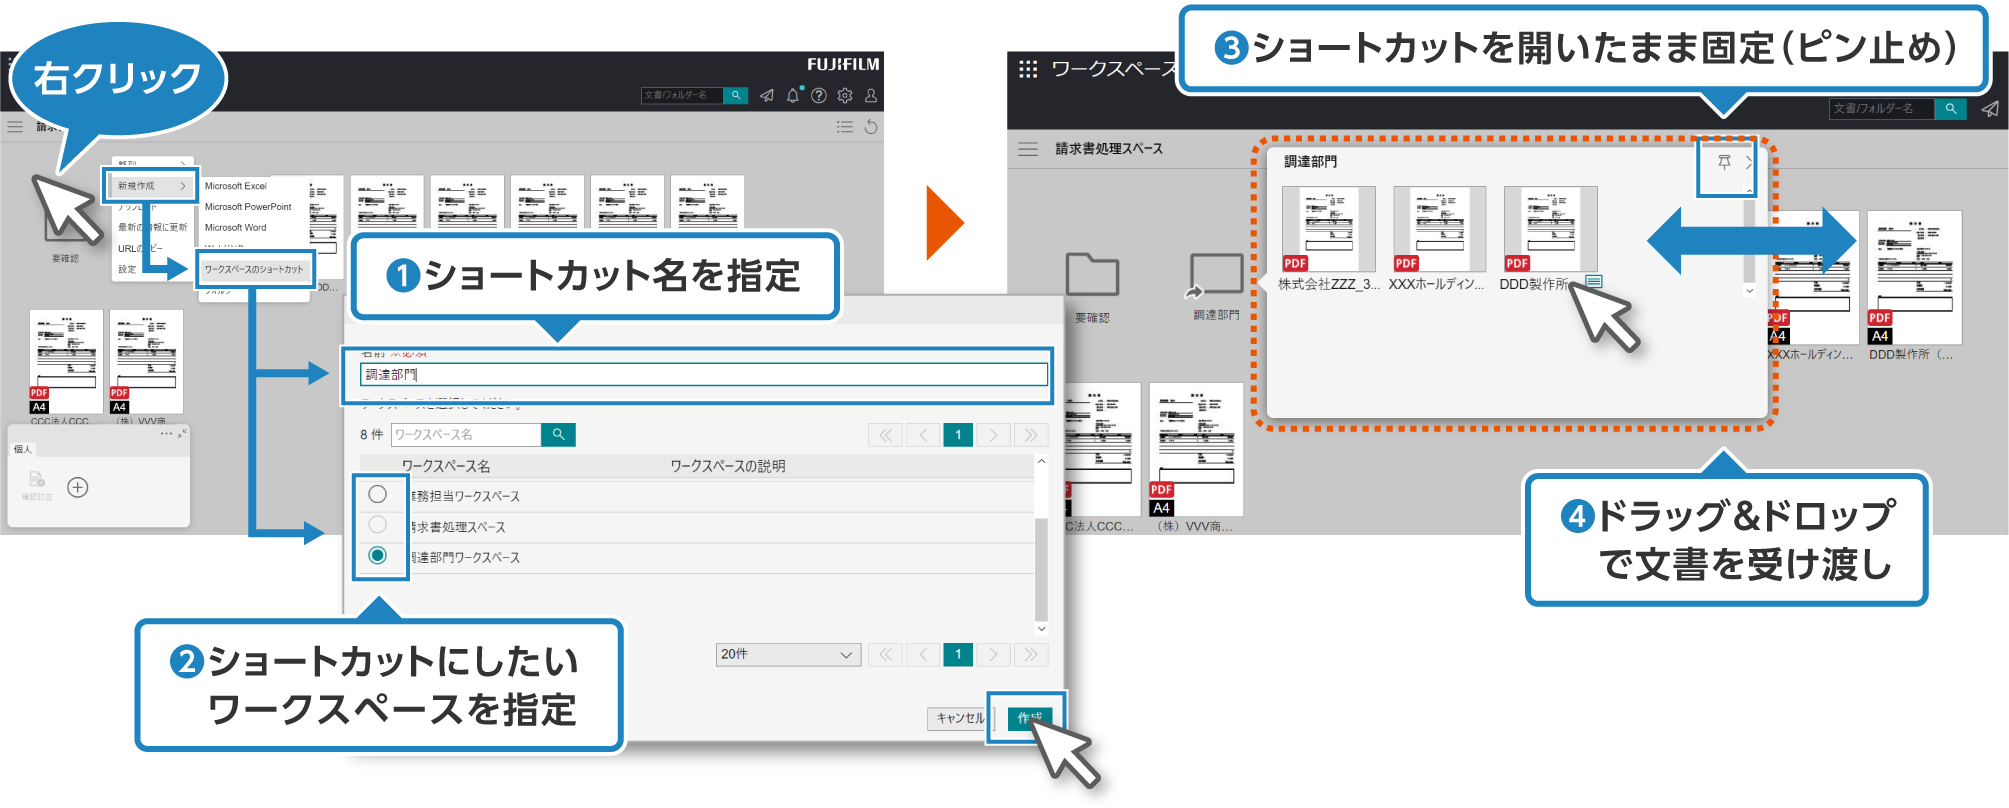Viewport: 2009px width, 808px height.
Task: Click workspace name search button in dialog
Action: [558, 434]
